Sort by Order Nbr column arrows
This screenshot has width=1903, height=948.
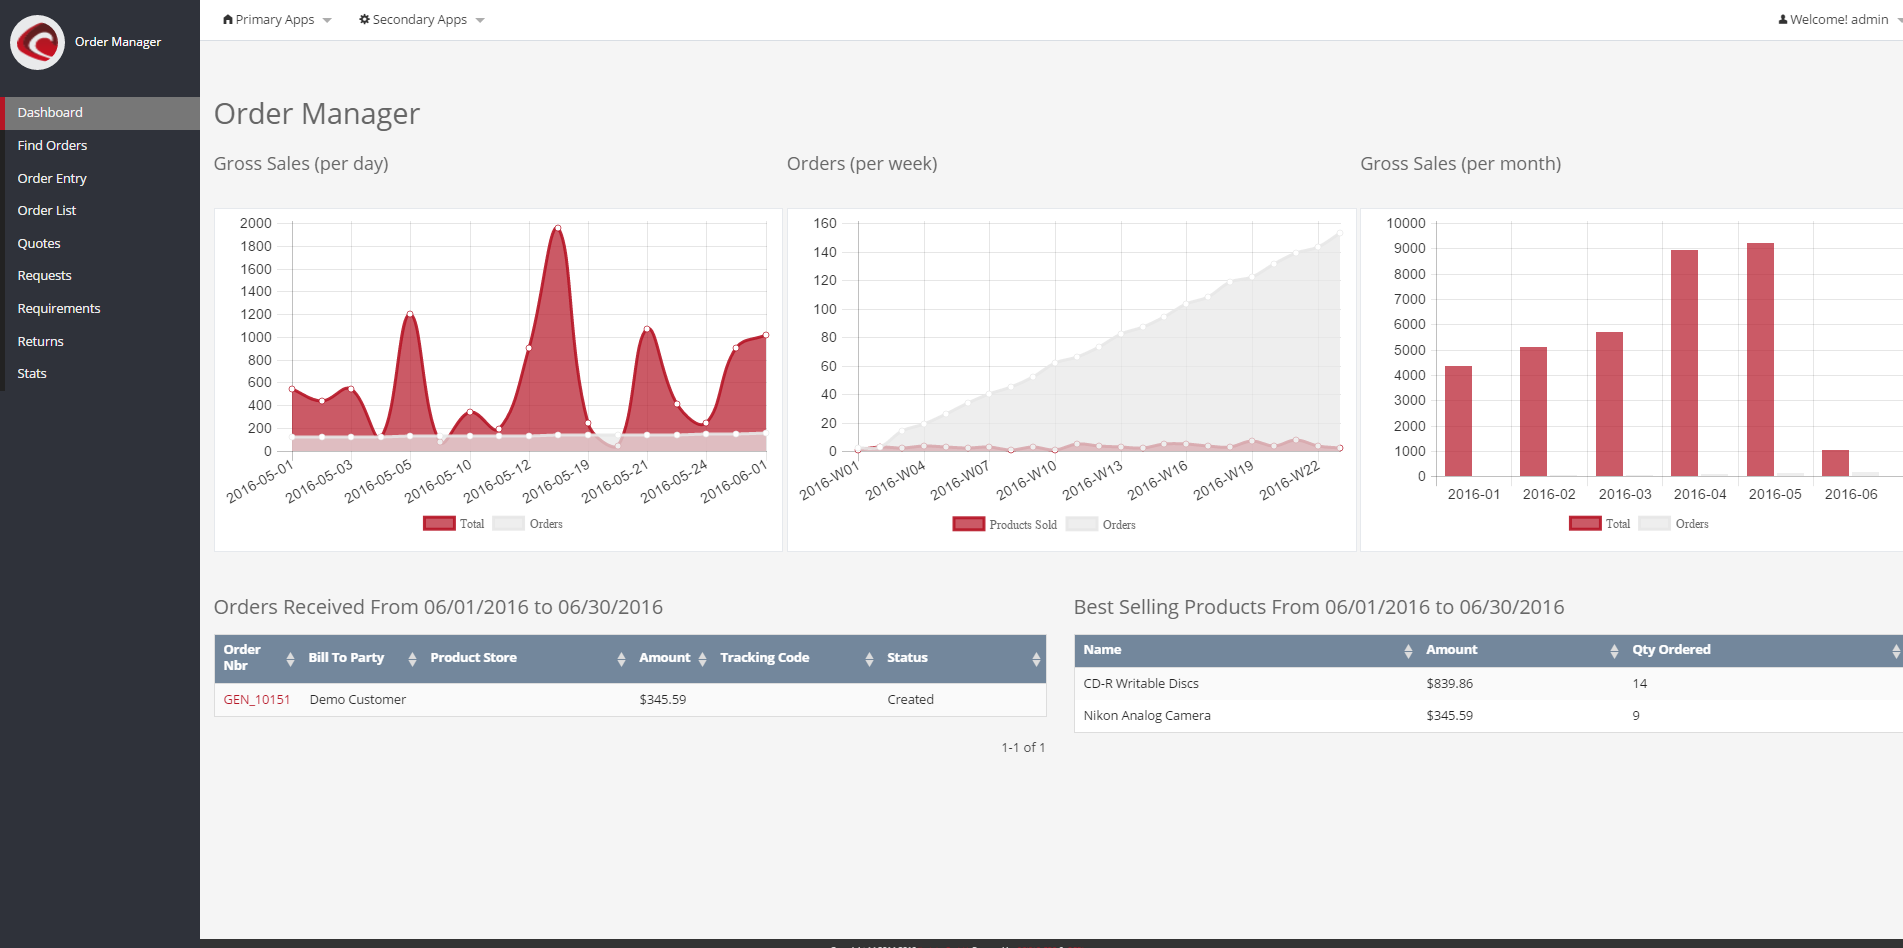tap(290, 659)
